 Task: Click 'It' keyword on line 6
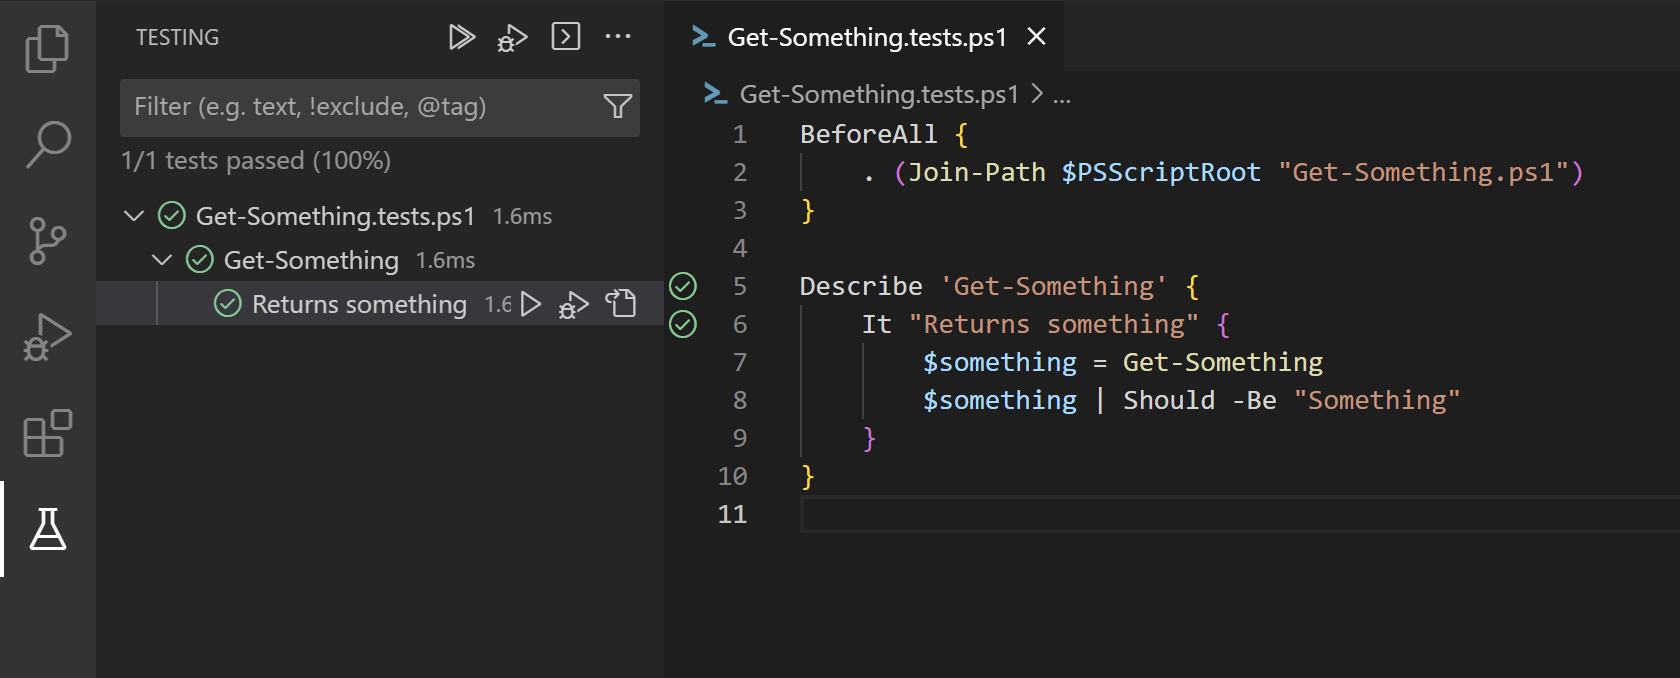pyautogui.click(x=877, y=324)
